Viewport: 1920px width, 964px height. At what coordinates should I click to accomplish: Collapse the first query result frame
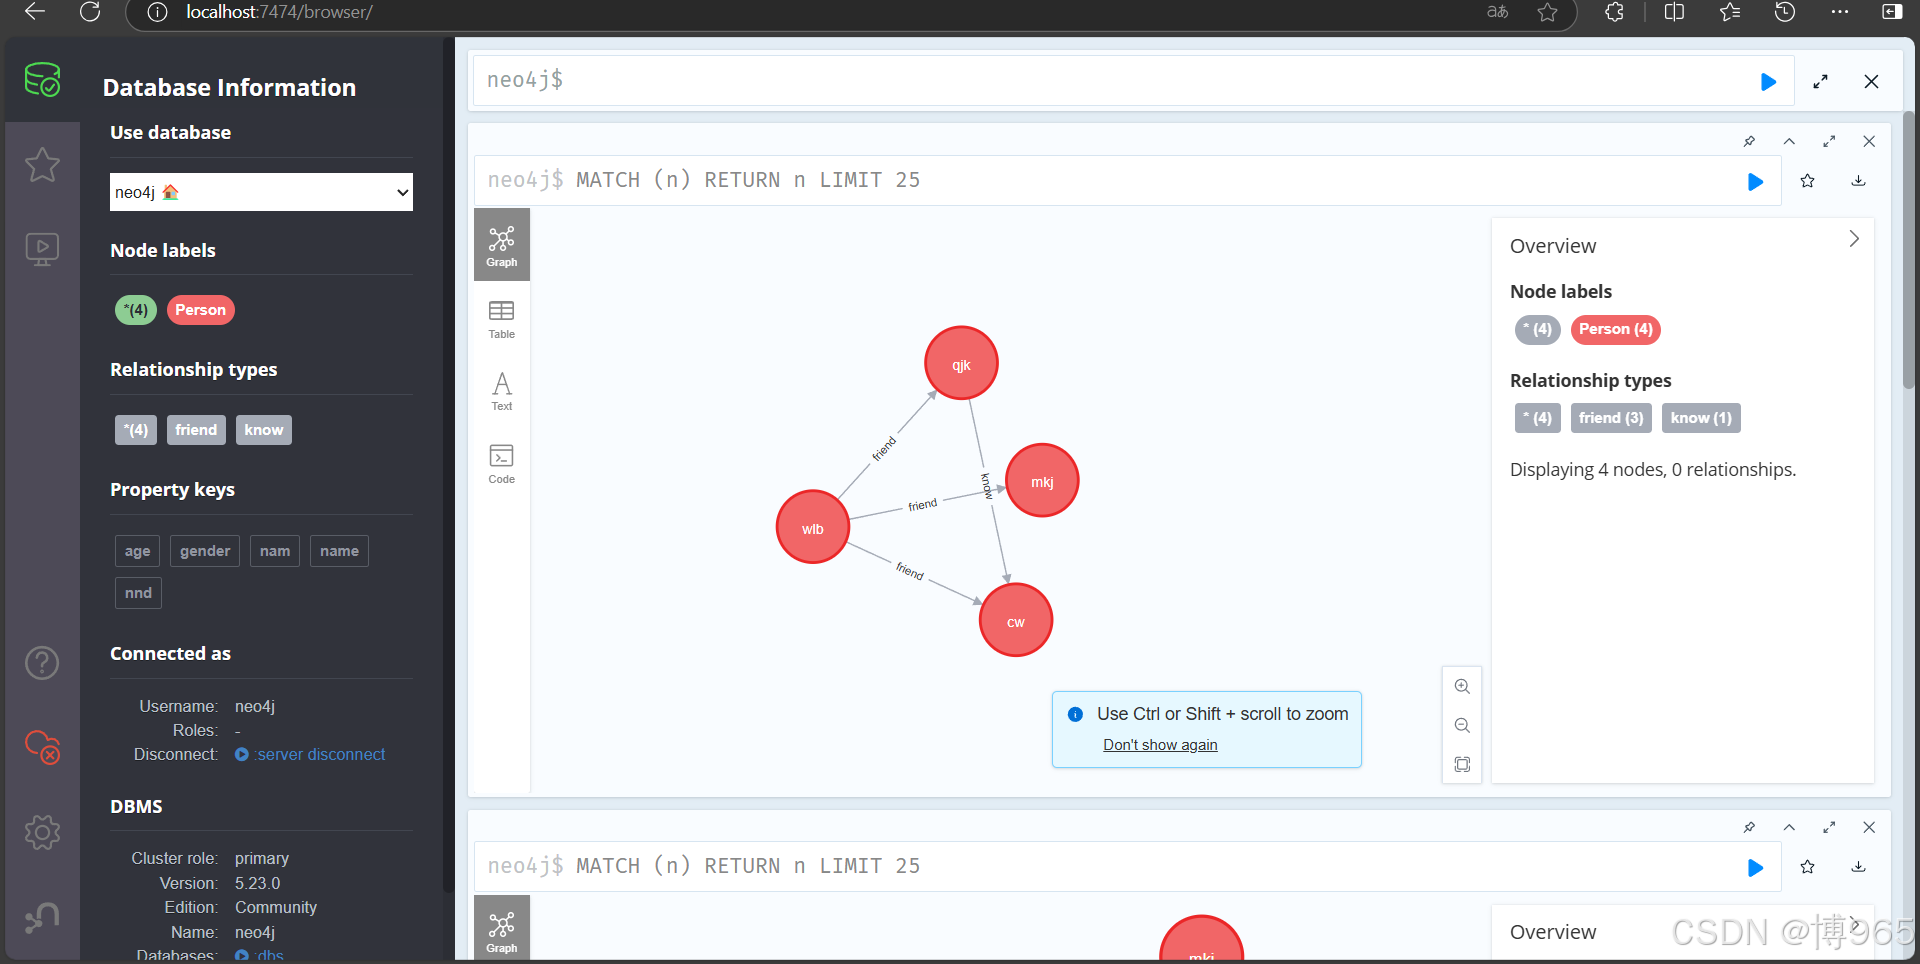point(1789,141)
